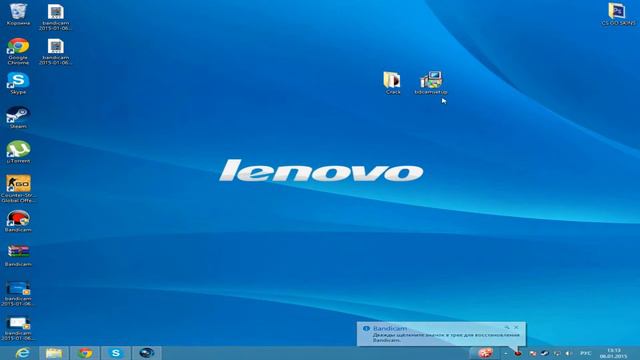Close the Bandicam notification balloon
The height and width of the screenshot is (360, 640).
(516, 327)
